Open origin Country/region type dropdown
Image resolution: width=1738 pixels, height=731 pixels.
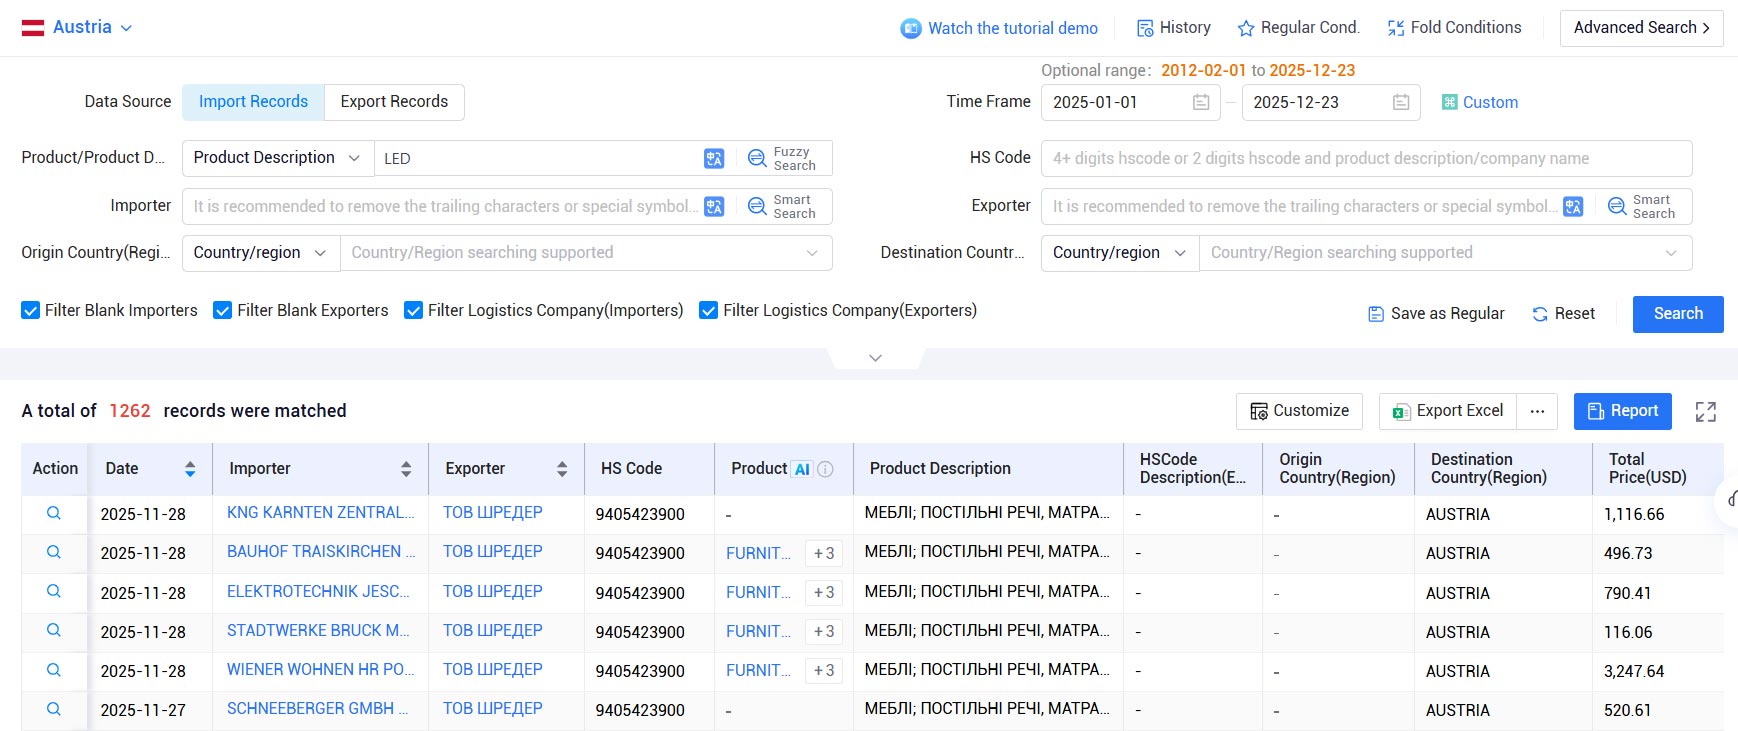(260, 253)
